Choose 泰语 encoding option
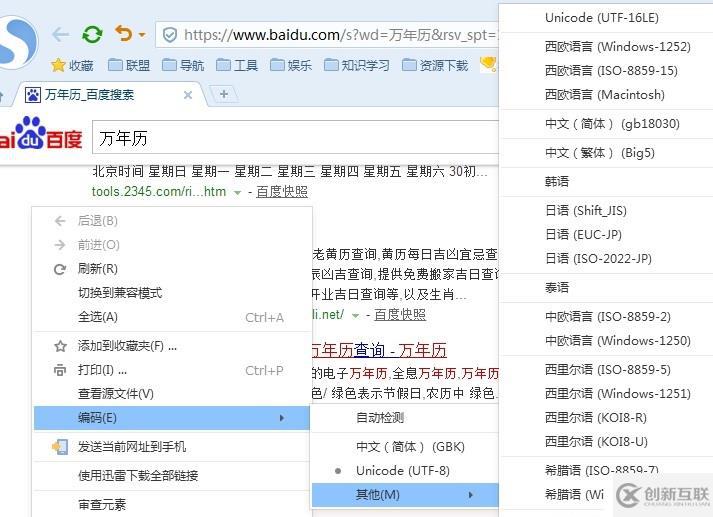 [606, 287]
